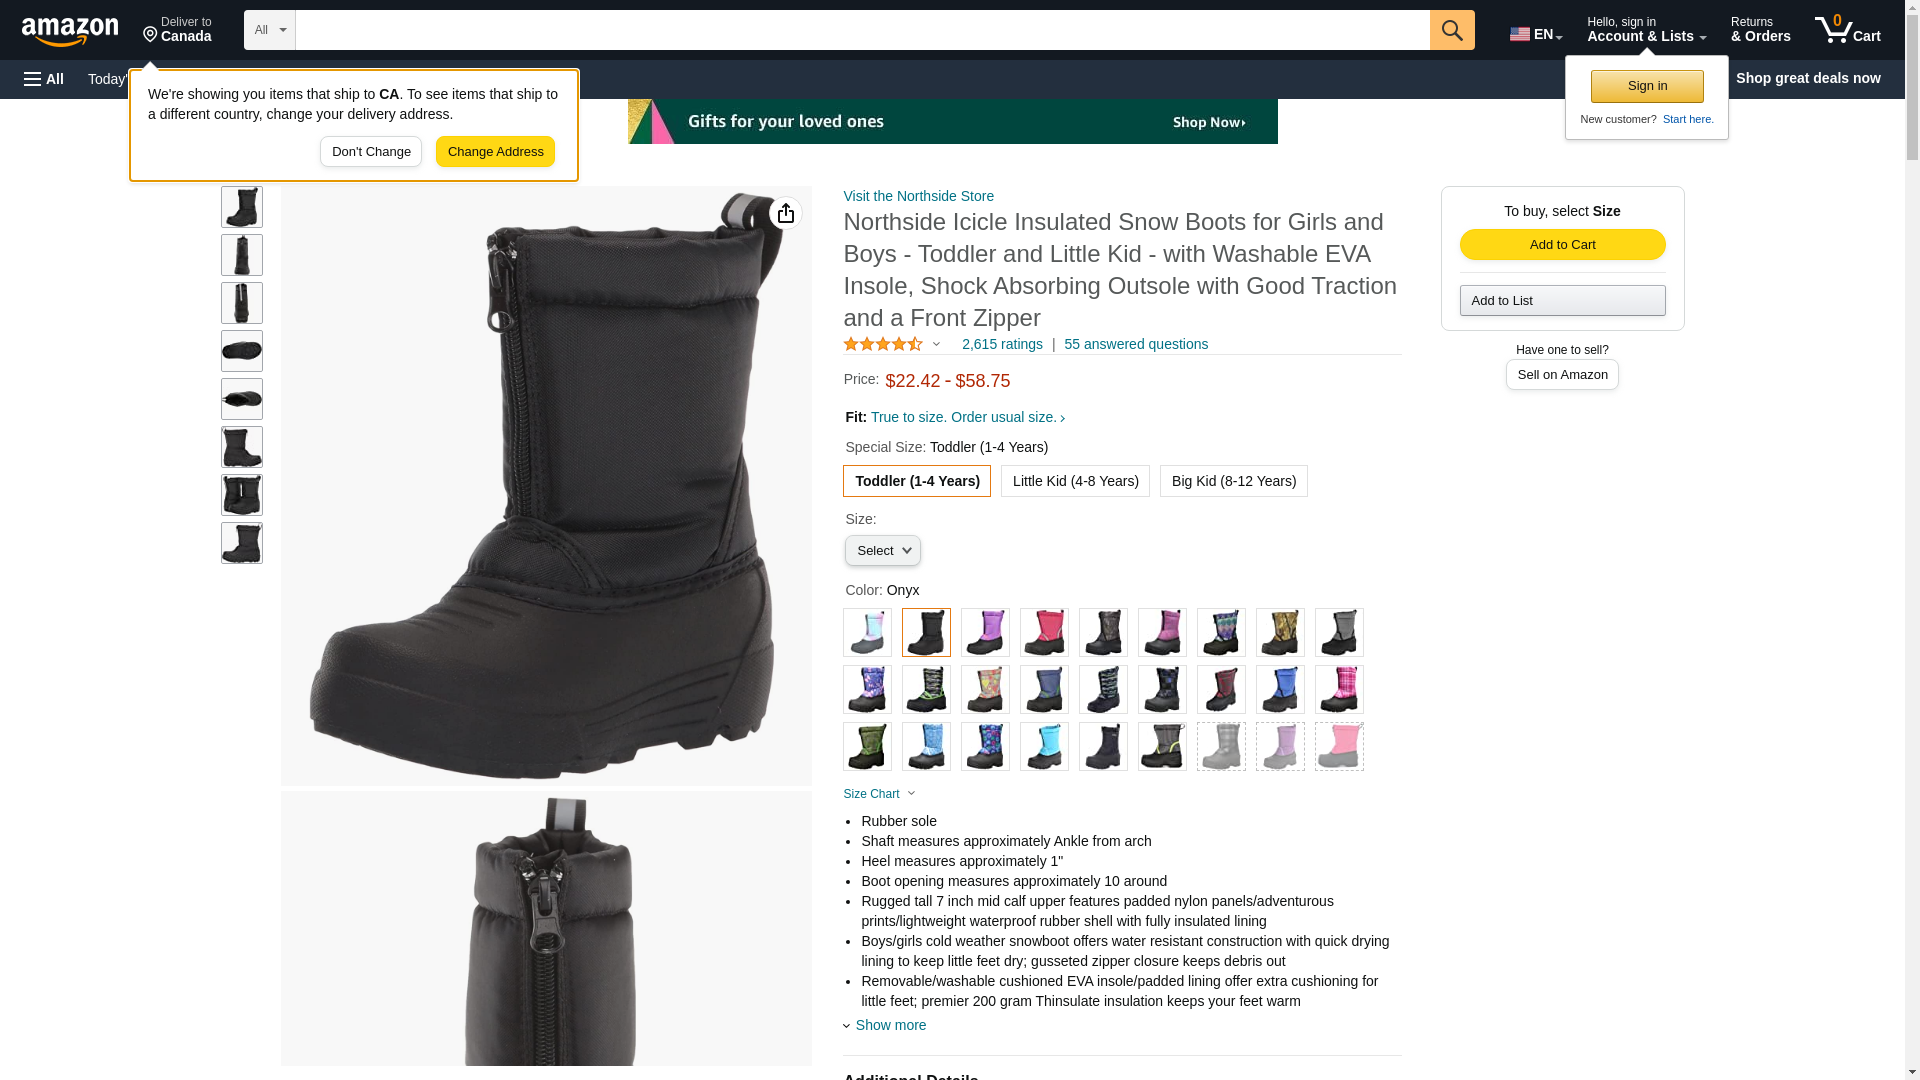Choose the bright pink boot color swatch

pyautogui.click(x=1044, y=633)
